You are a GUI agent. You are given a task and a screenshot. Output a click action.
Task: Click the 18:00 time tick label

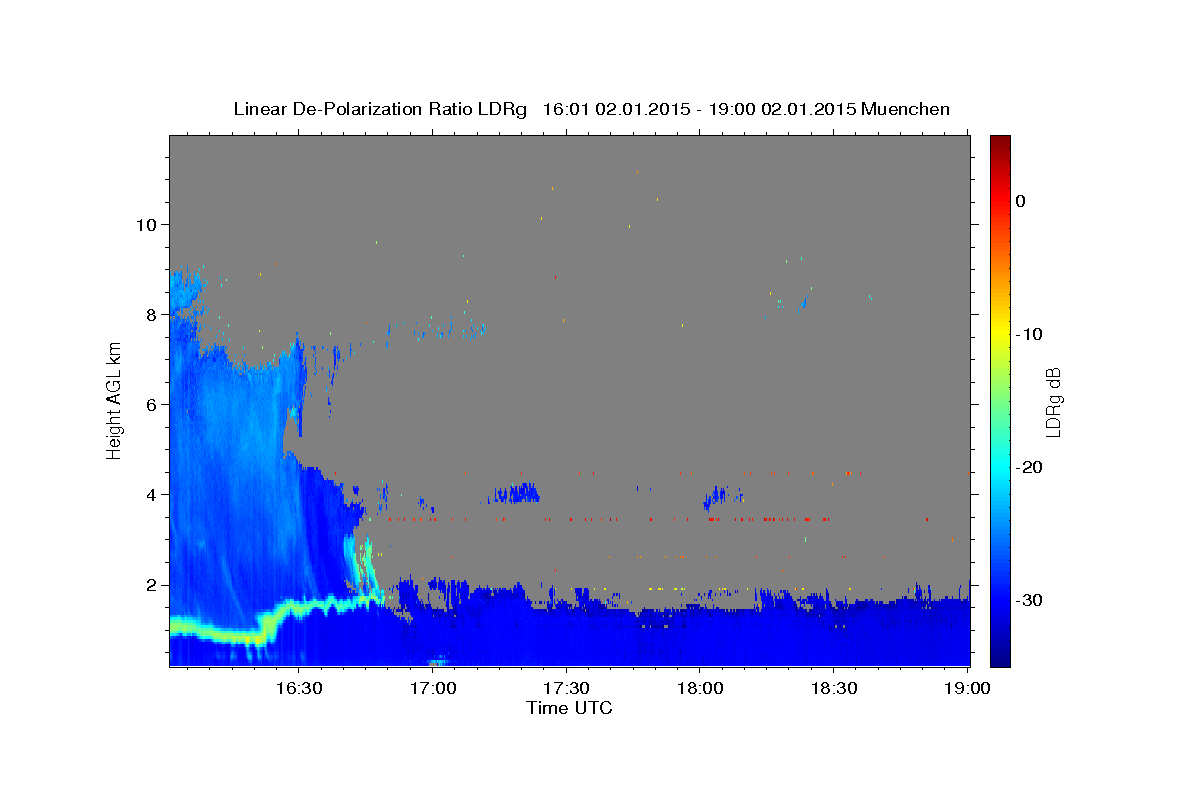(699, 689)
